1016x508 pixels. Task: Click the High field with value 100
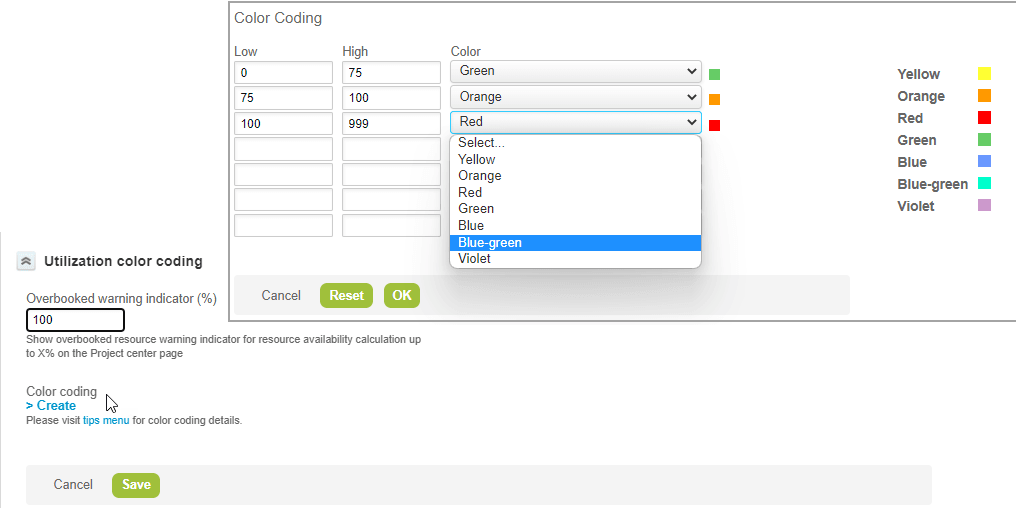(391, 98)
